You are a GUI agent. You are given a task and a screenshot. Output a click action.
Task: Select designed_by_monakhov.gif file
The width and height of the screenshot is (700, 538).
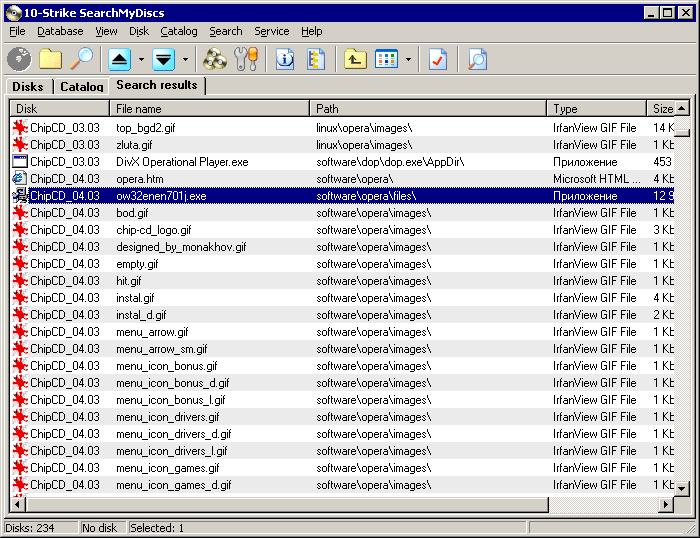[x=342, y=246]
